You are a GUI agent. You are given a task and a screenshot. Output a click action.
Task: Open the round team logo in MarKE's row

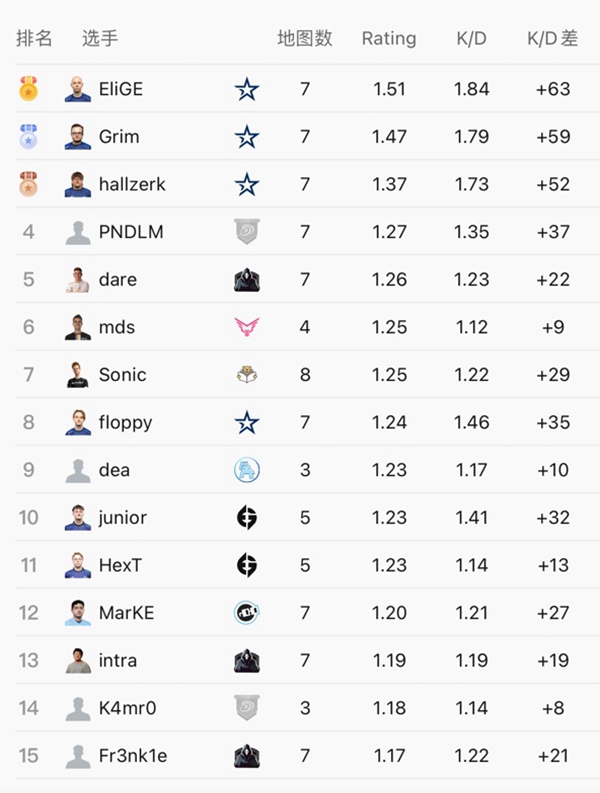247,612
